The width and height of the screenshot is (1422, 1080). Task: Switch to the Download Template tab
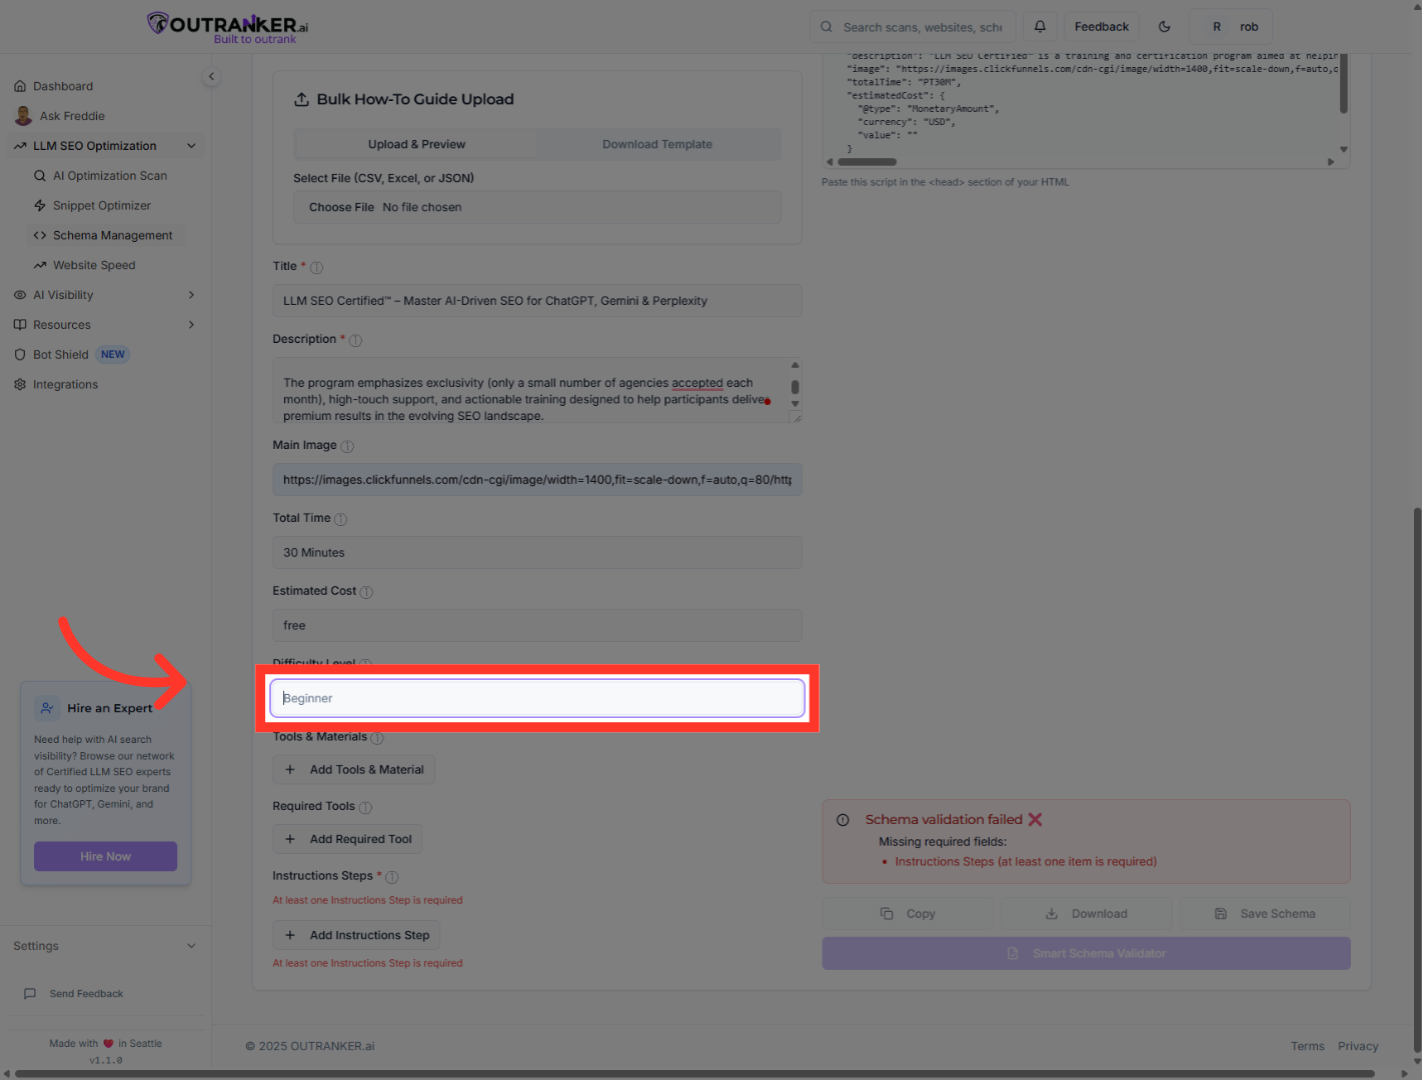pos(657,144)
